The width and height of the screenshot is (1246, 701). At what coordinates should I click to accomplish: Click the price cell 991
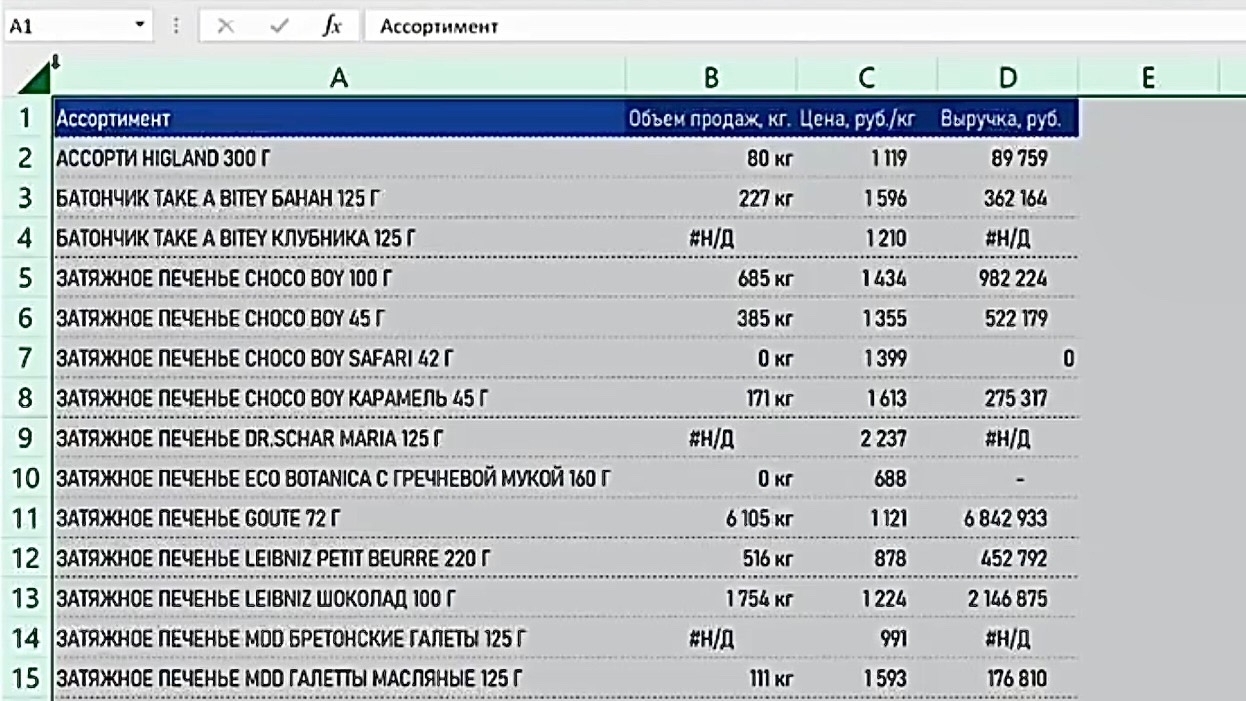click(867, 639)
